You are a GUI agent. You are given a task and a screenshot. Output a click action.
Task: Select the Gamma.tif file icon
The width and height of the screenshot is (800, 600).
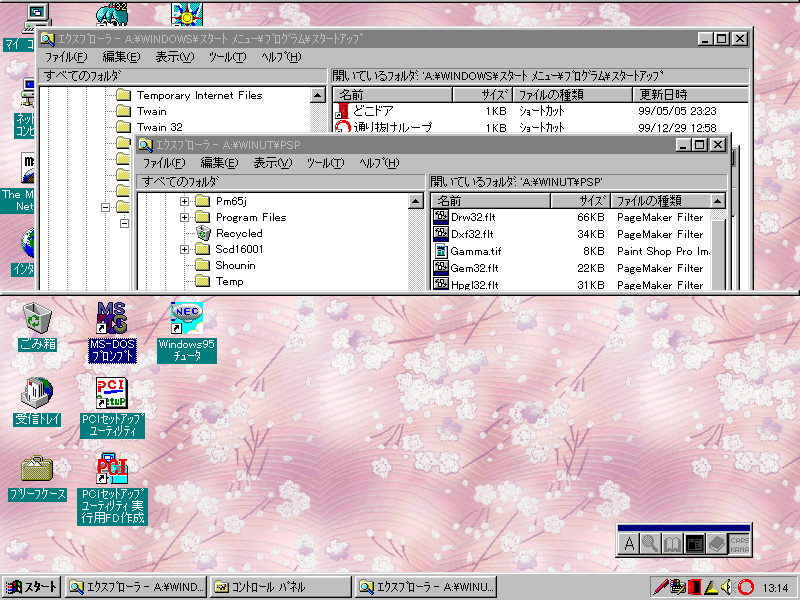click(x=441, y=251)
